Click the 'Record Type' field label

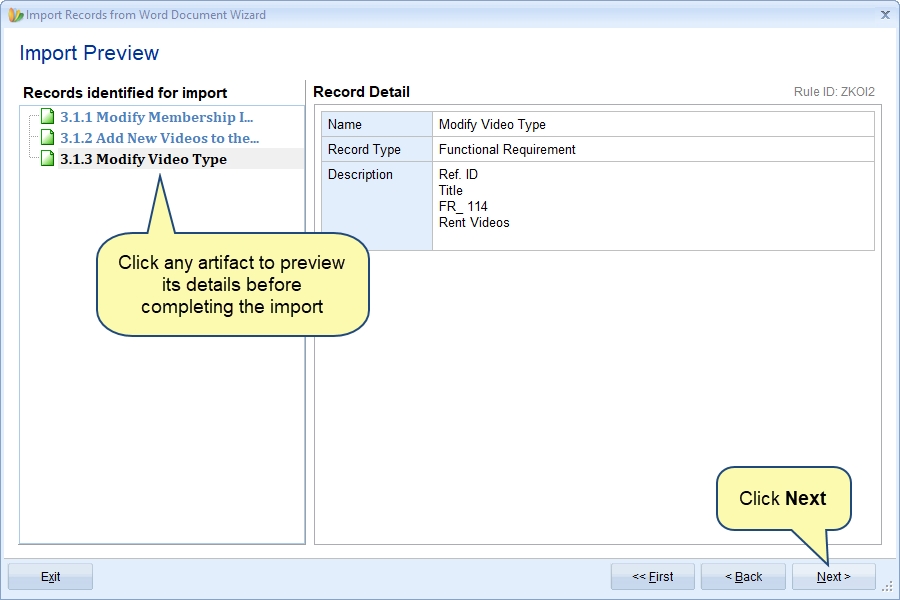364,150
